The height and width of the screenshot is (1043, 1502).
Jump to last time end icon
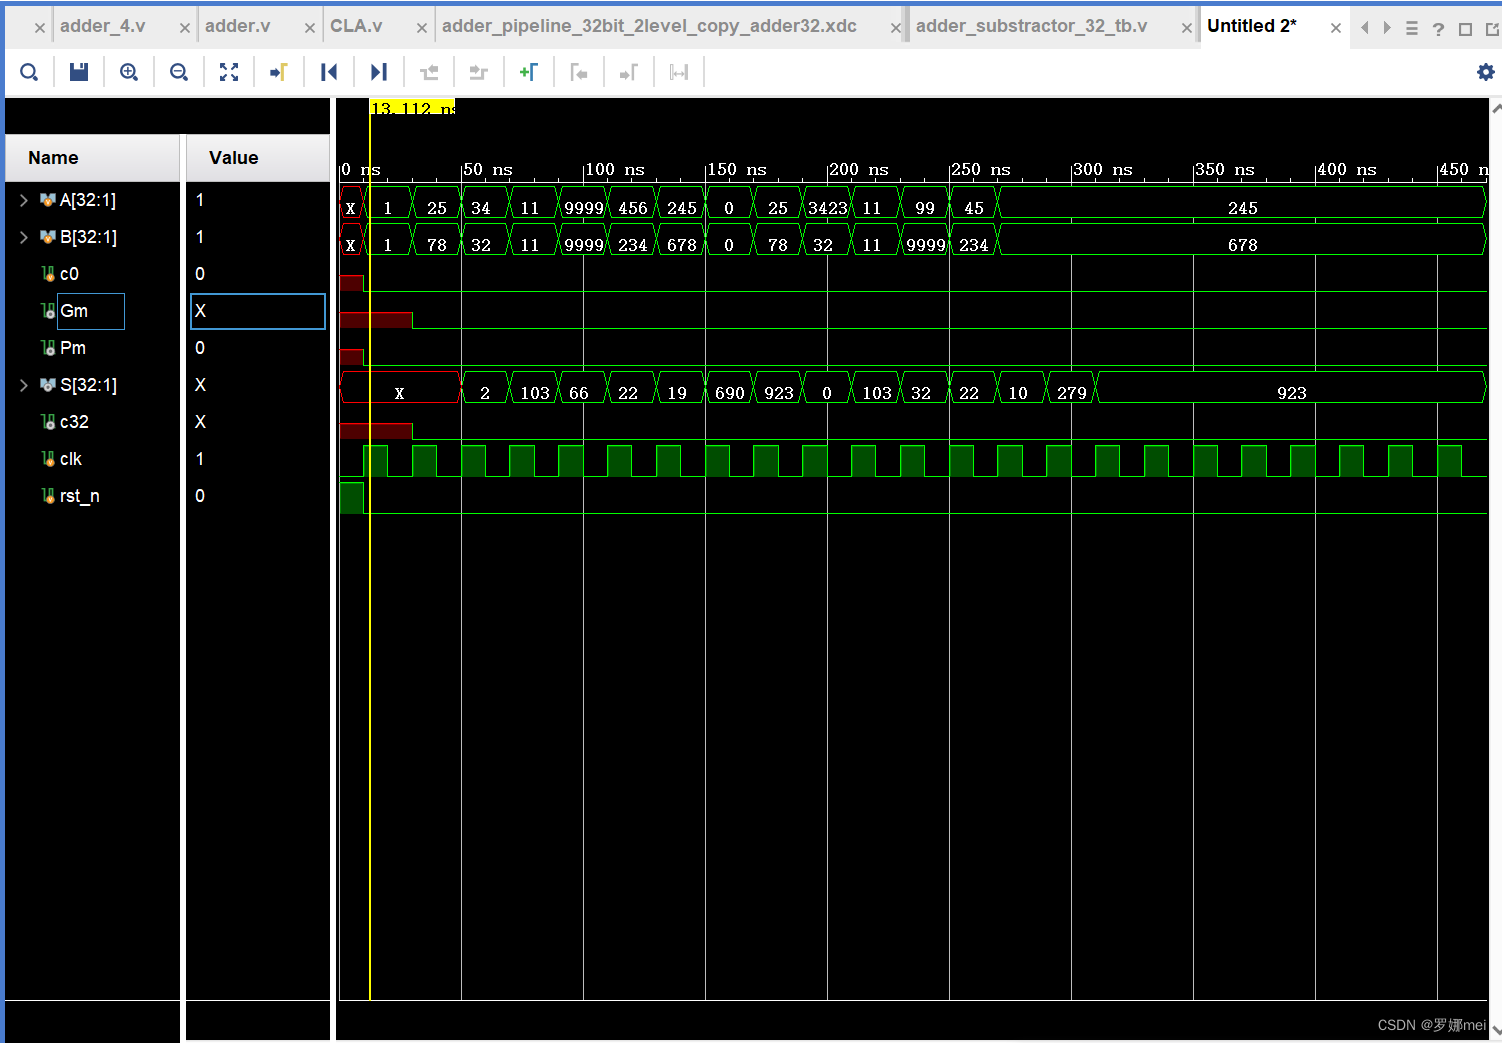pos(379,72)
